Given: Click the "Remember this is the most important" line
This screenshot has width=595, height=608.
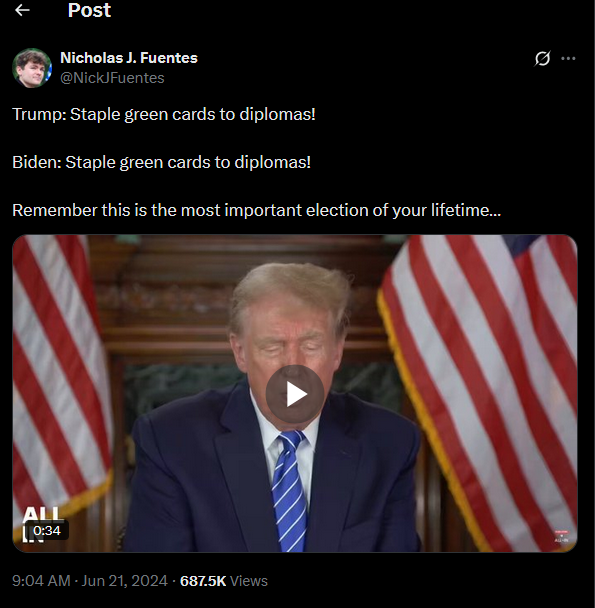Looking at the screenshot, I should tap(256, 210).
